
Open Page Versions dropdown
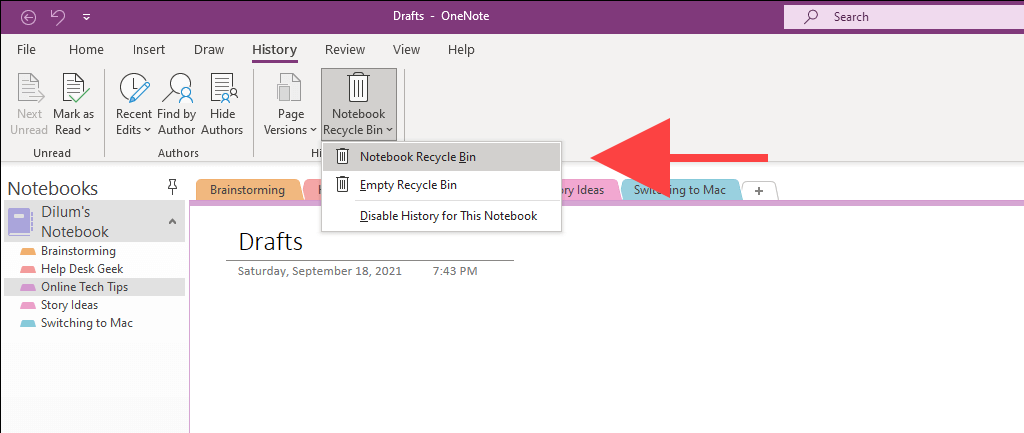(x=290, y=104)
